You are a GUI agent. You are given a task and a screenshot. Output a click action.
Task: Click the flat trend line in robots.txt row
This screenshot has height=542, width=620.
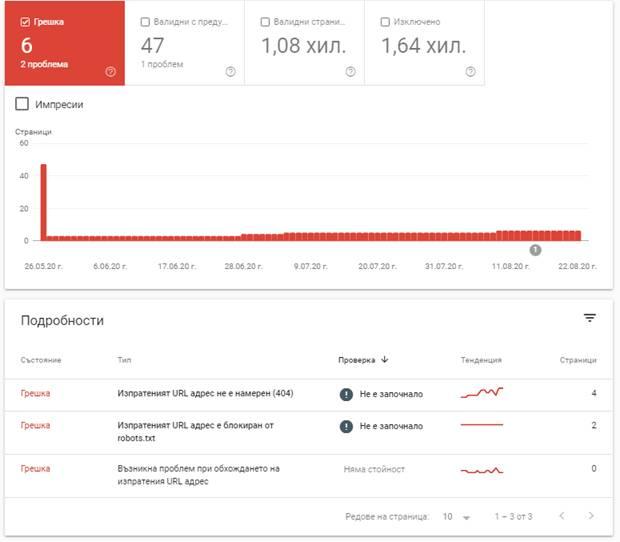tap(482, 425)
